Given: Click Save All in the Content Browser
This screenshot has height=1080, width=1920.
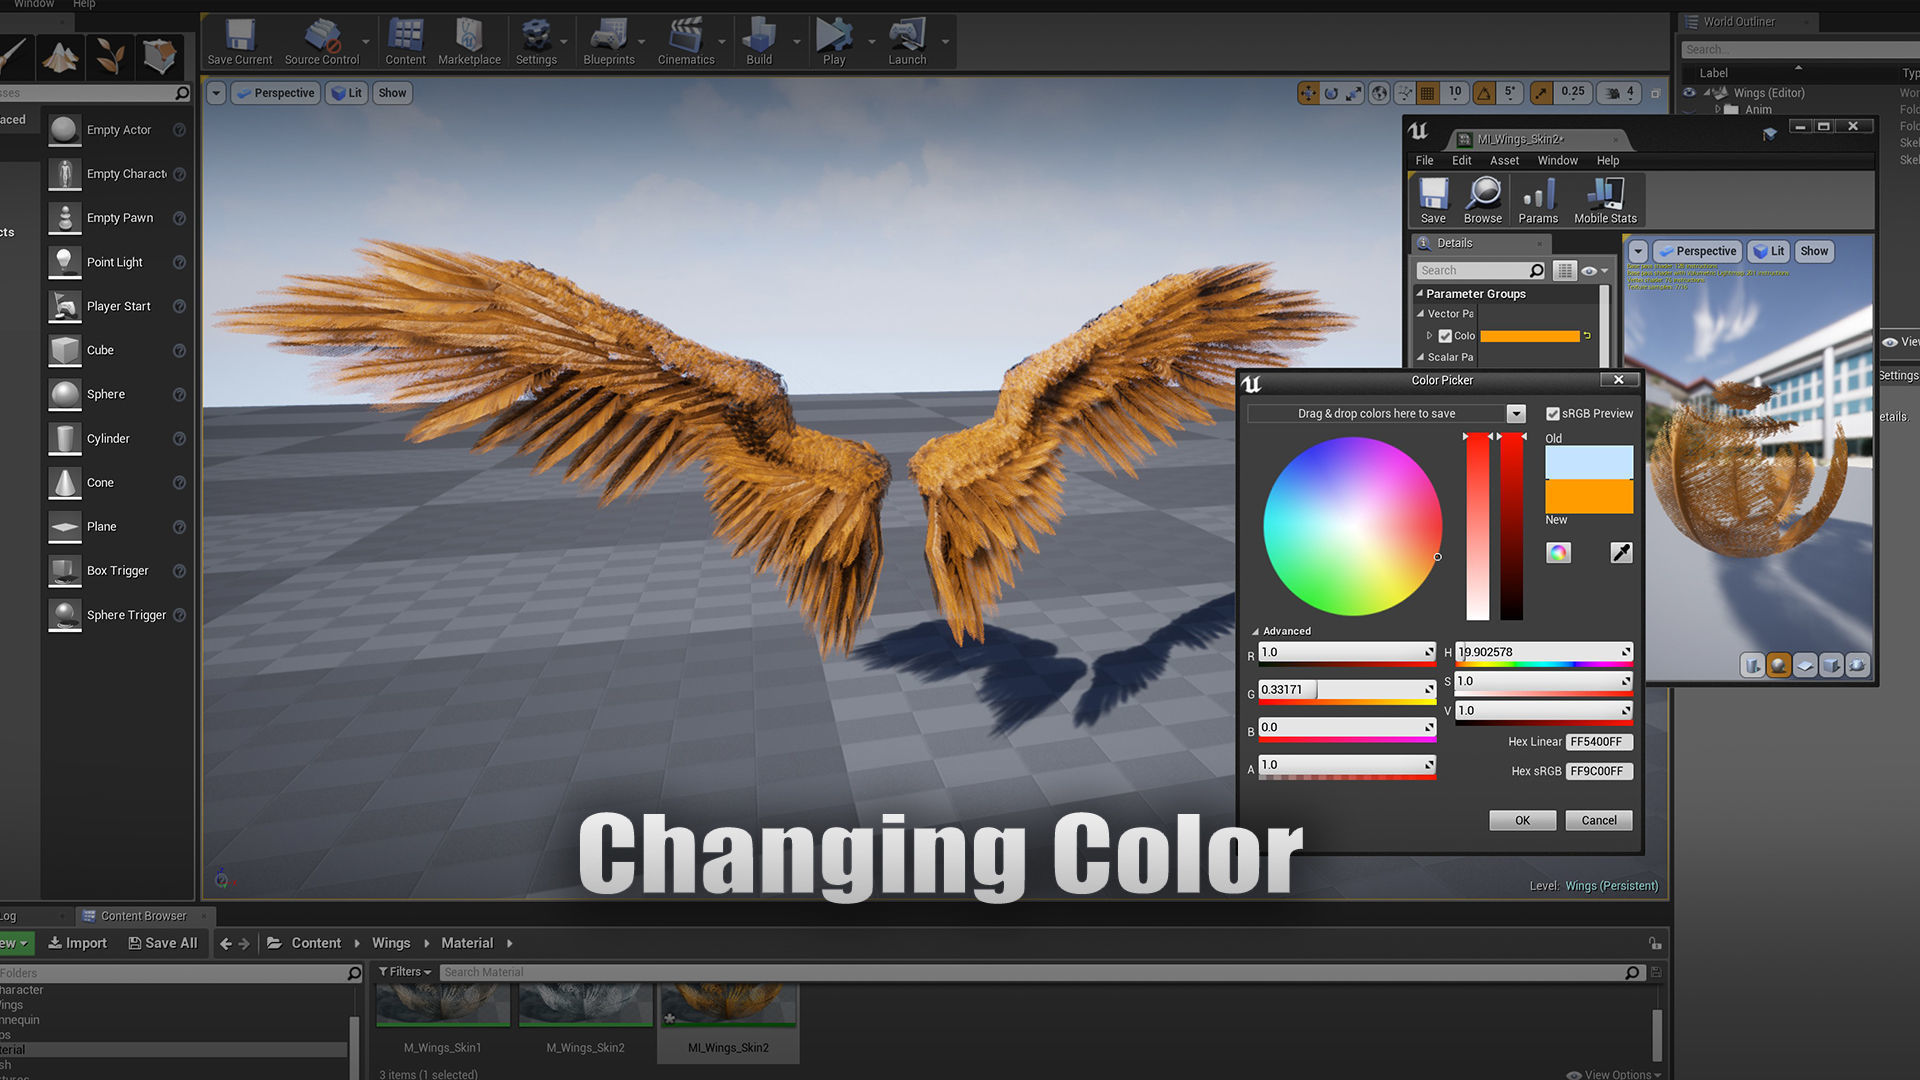Looking at the screenshot, I should tap(163, 943).
